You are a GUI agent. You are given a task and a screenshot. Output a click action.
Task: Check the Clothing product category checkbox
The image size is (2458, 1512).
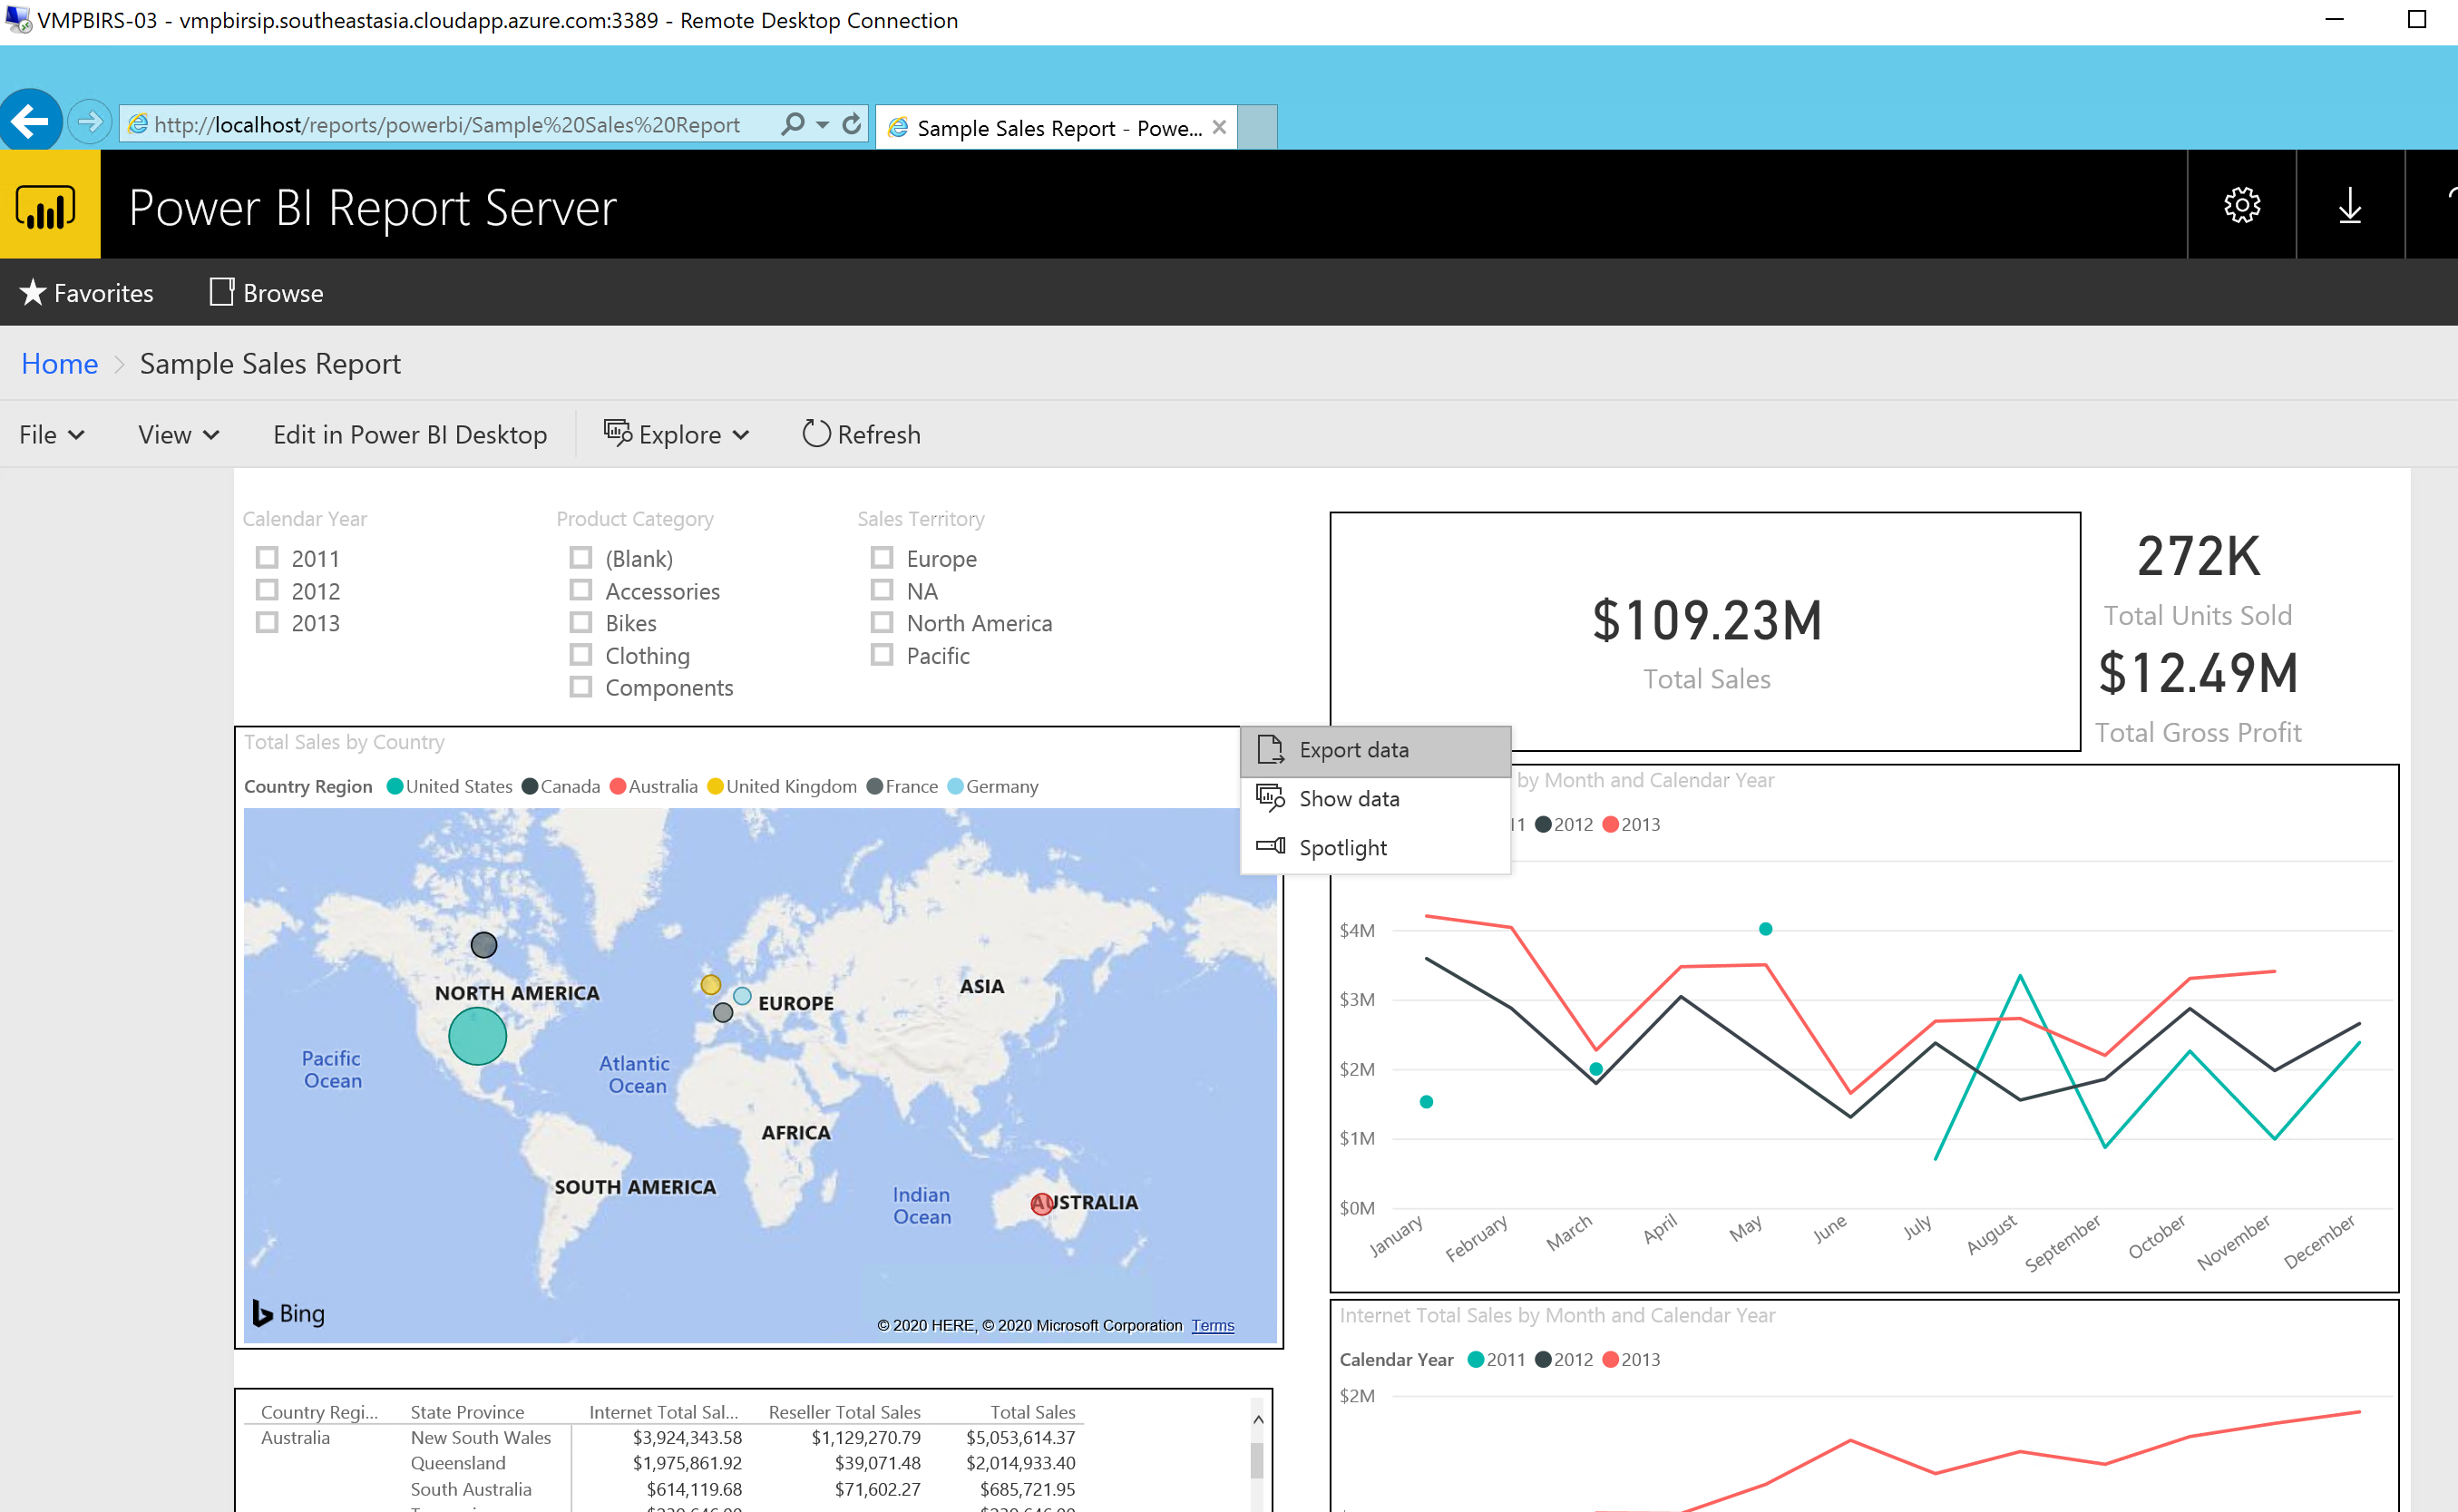(x=581, y=655)
